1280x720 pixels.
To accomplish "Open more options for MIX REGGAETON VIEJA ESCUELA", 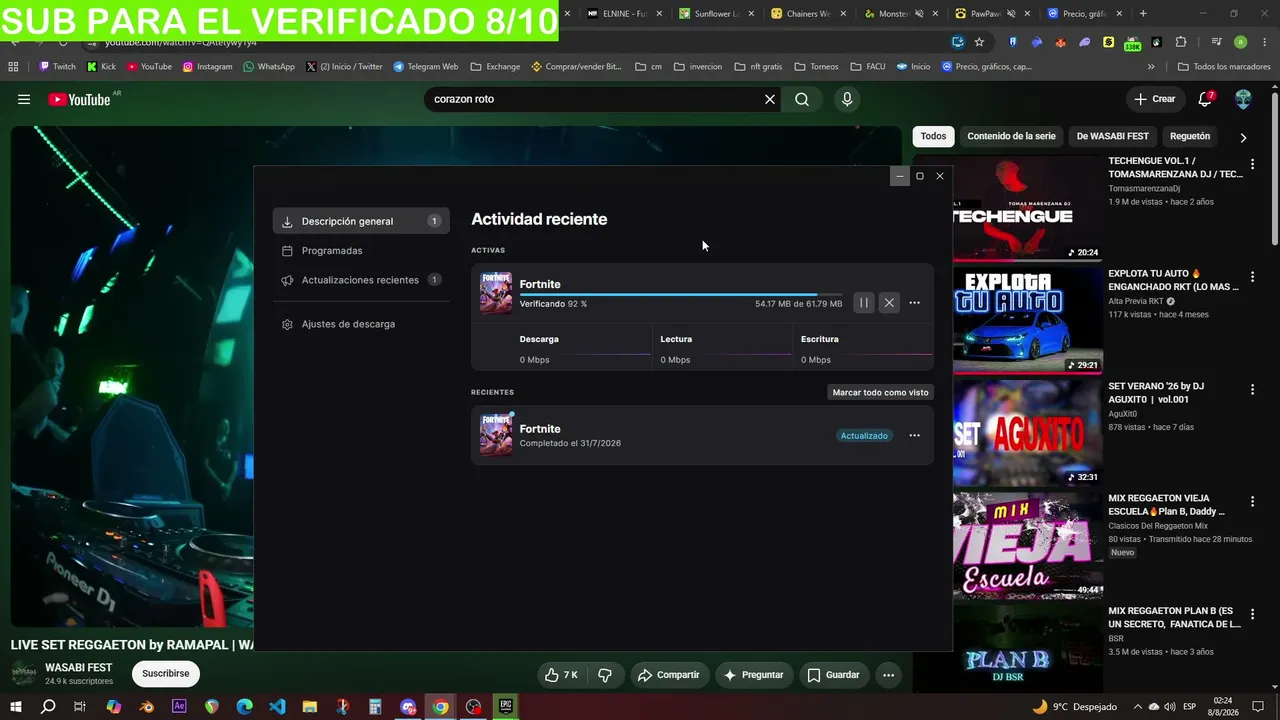I will point(1252,501).
